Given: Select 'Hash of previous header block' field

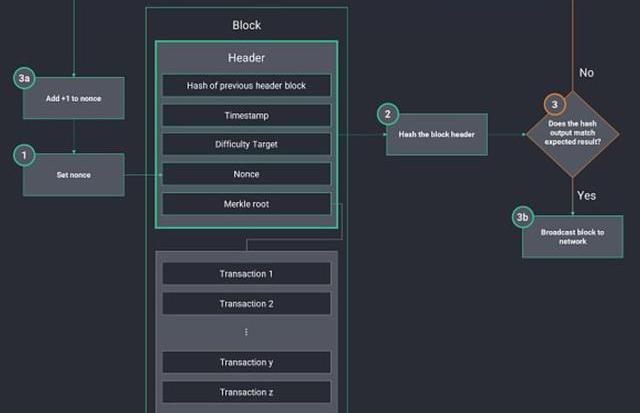Looking at the screenshot, I should [x=246, y=86].
